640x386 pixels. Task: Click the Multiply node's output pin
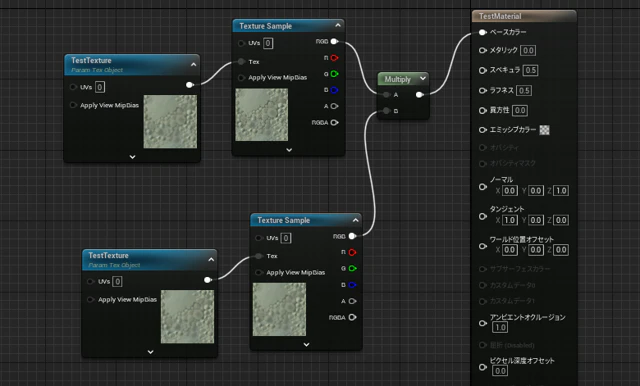click(419, 95)
